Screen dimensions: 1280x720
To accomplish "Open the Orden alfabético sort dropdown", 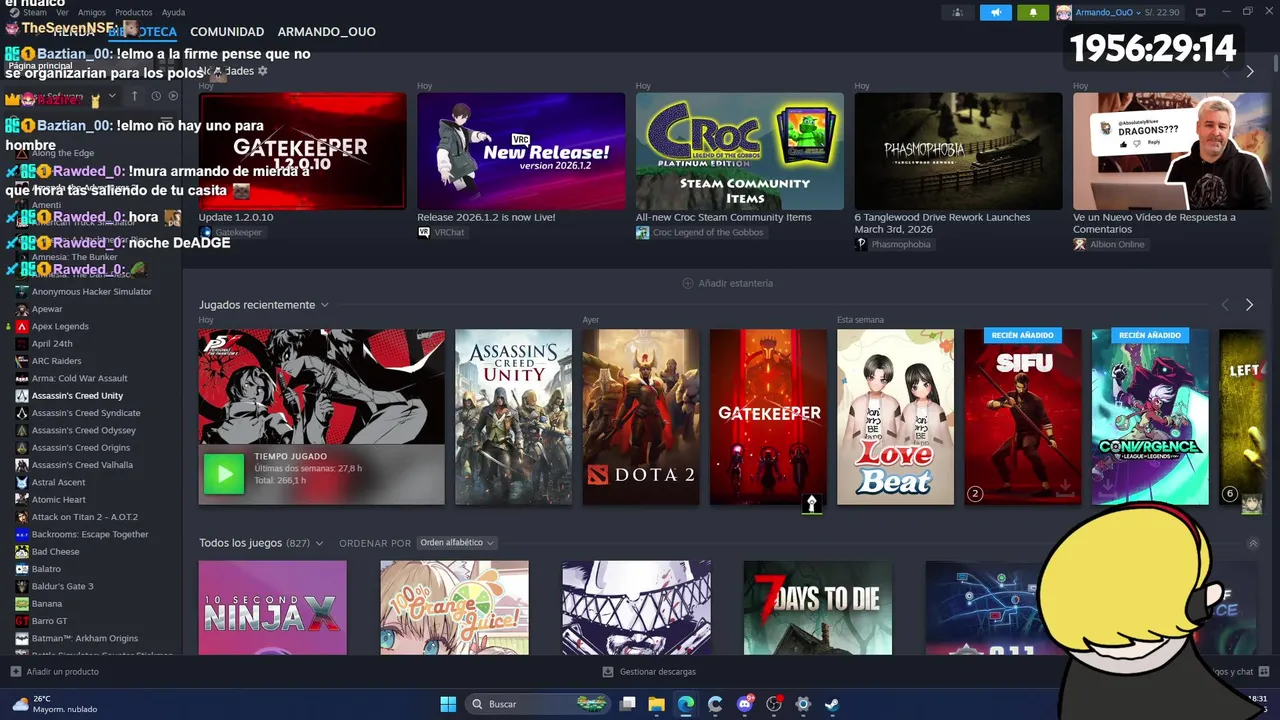I will (456, 543).
